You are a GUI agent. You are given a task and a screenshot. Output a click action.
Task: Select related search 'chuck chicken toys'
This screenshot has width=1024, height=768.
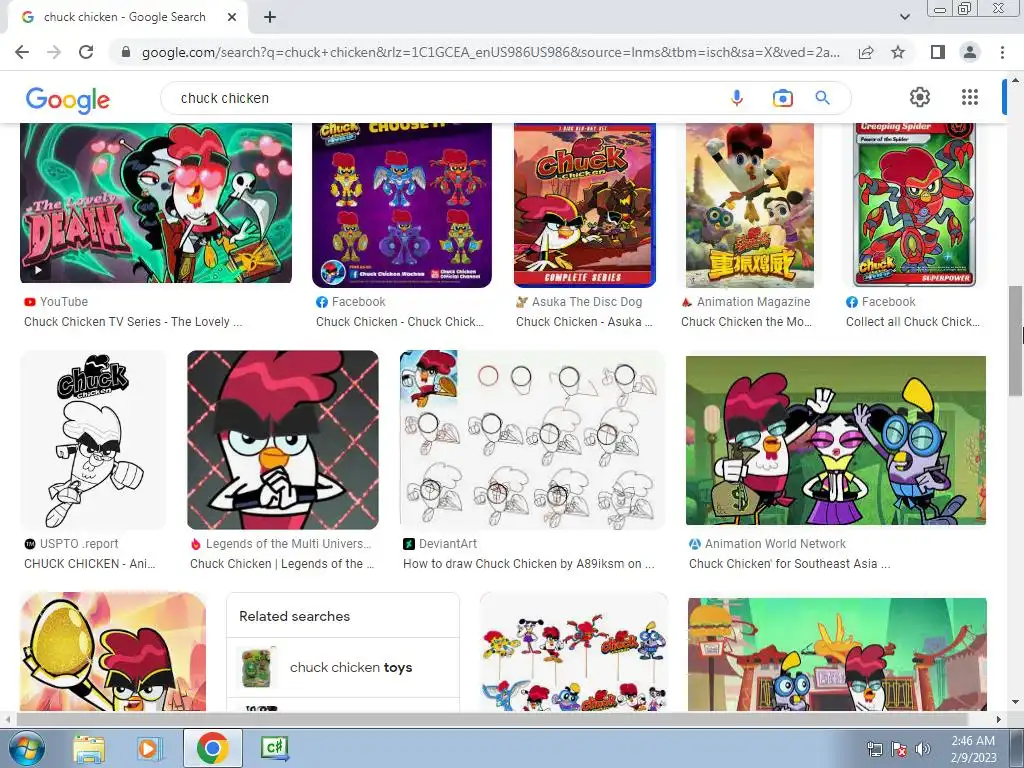click(343, 667)
